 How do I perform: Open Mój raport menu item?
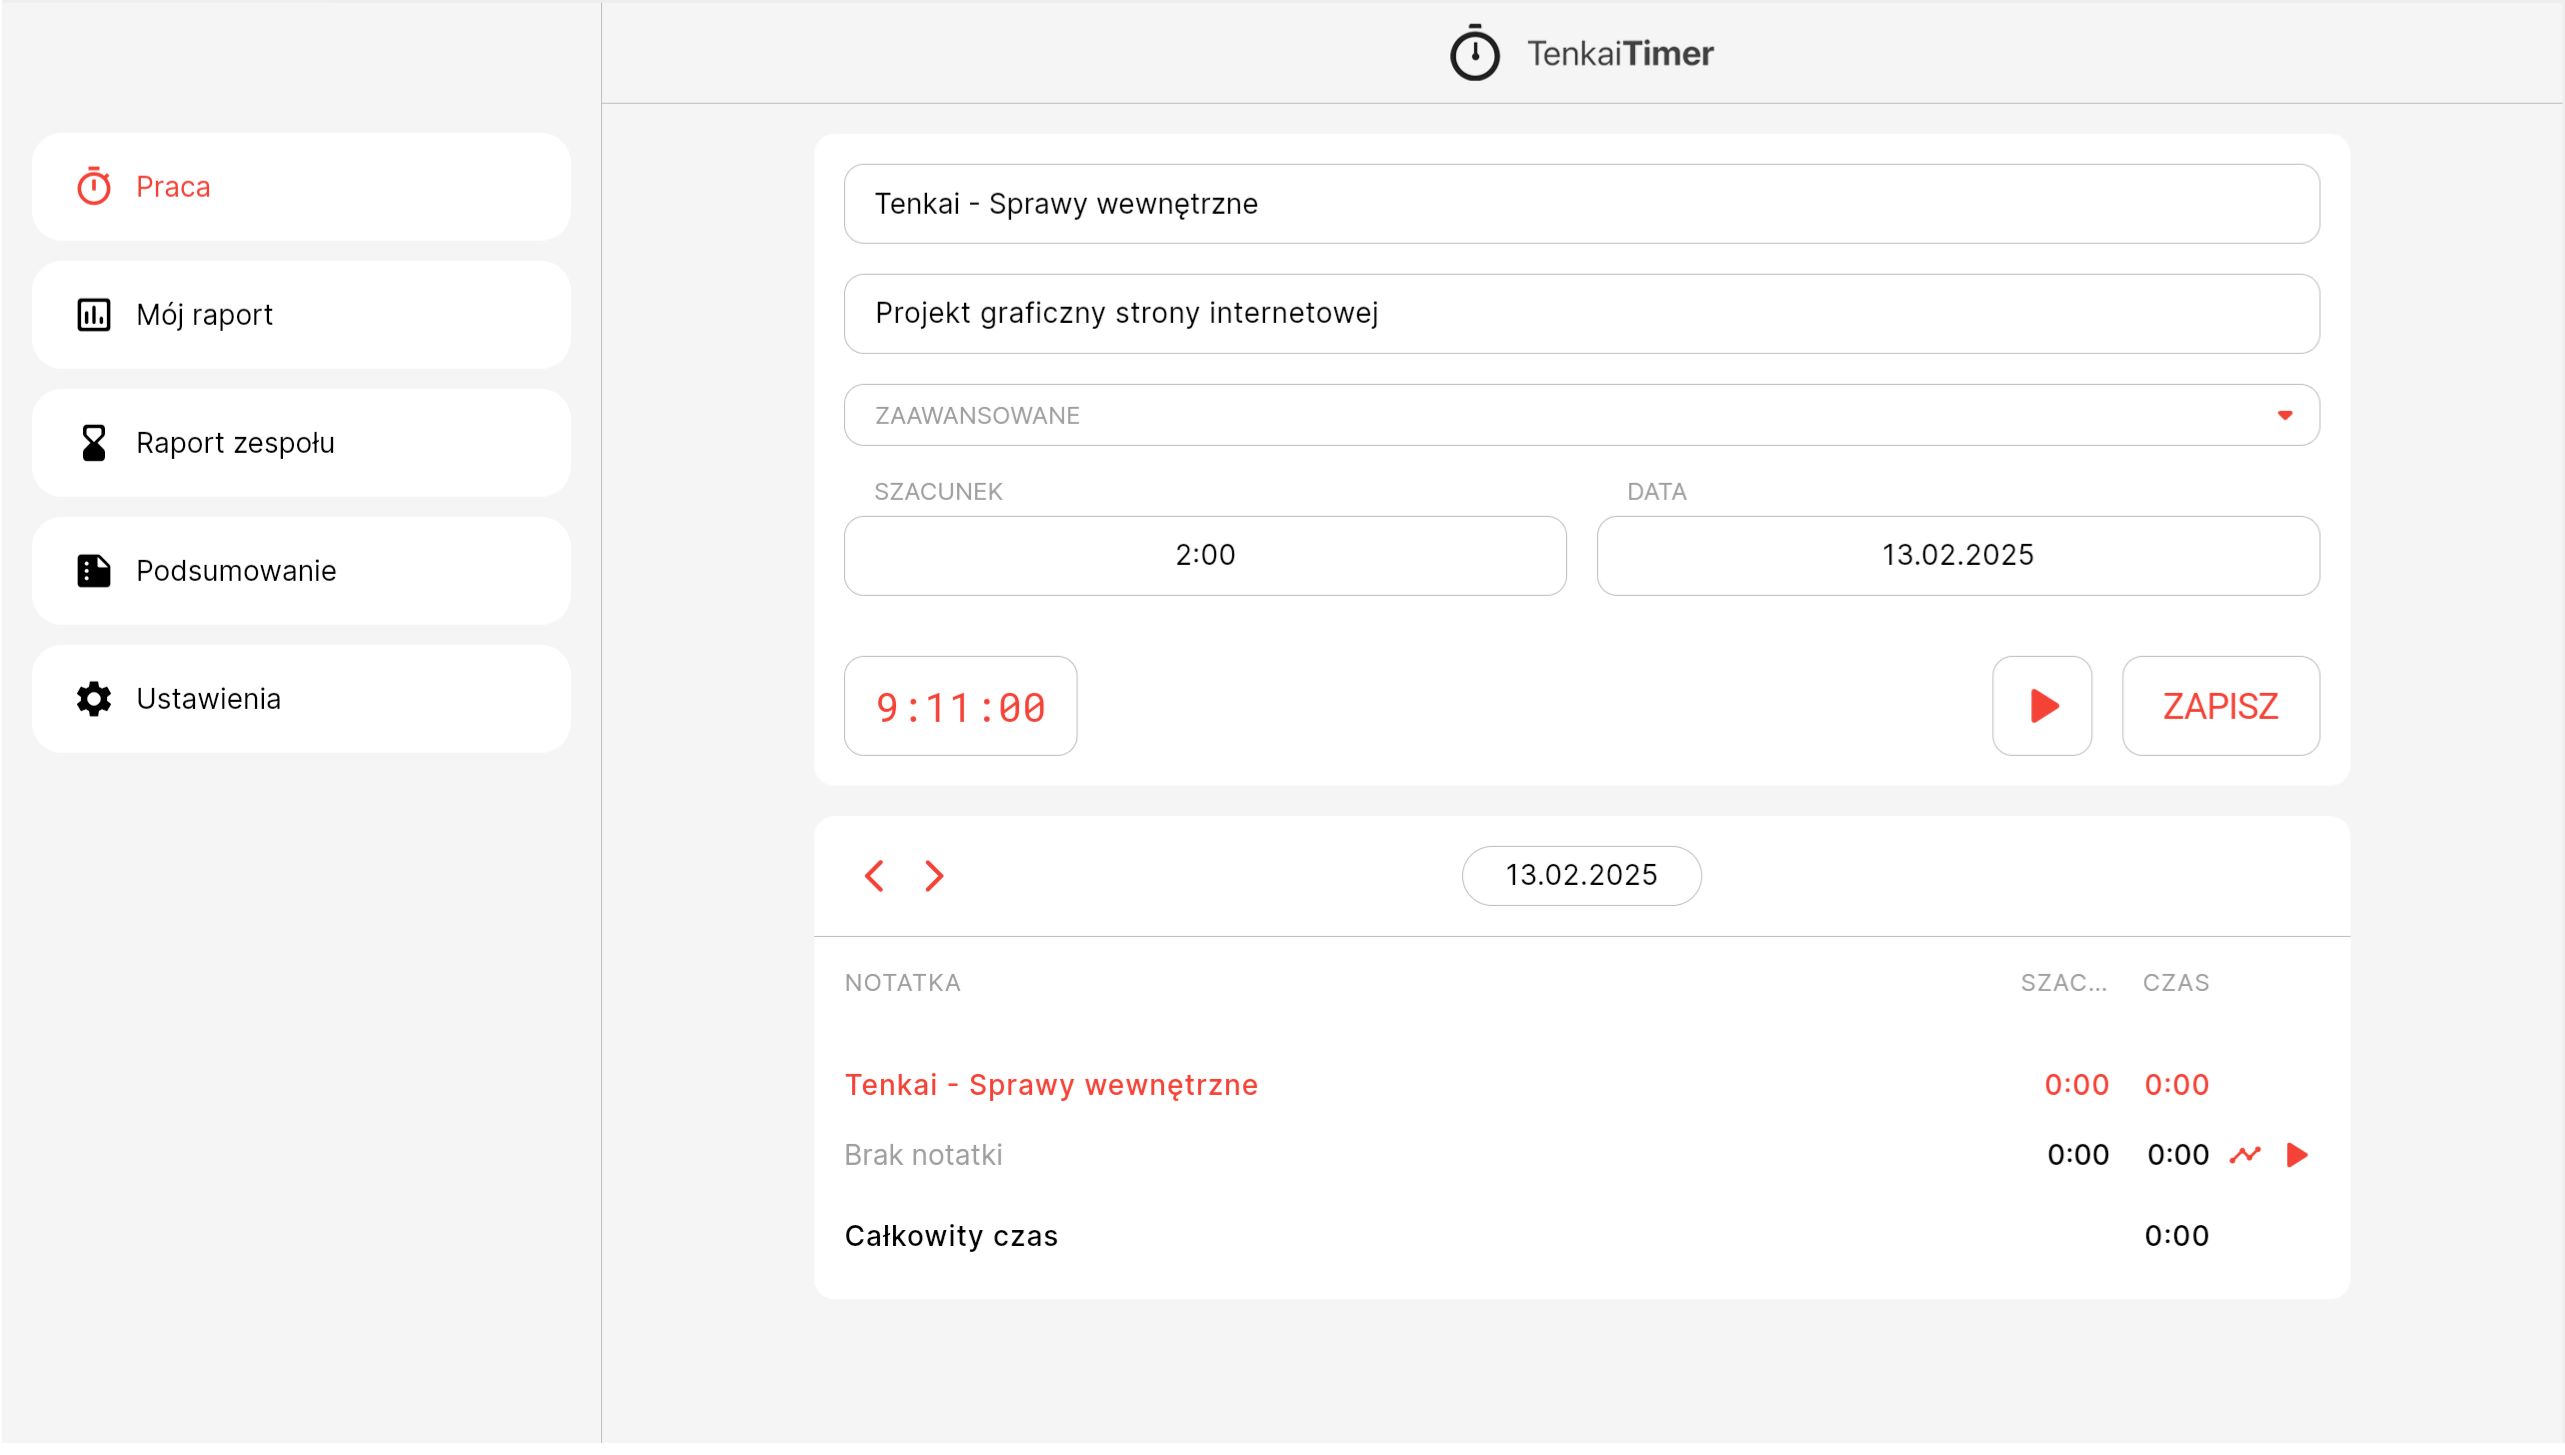point(301,315)
